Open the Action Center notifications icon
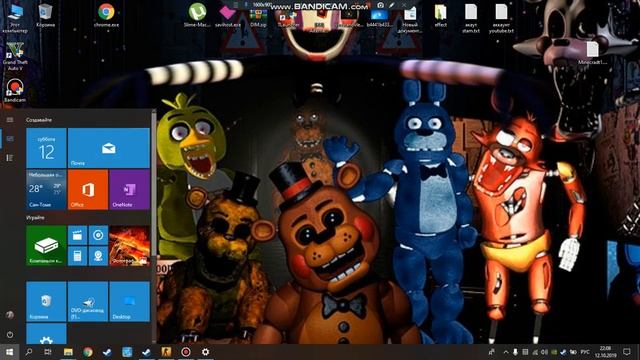The height and width of the screenshot is (360, 640). tap(627, 352)
